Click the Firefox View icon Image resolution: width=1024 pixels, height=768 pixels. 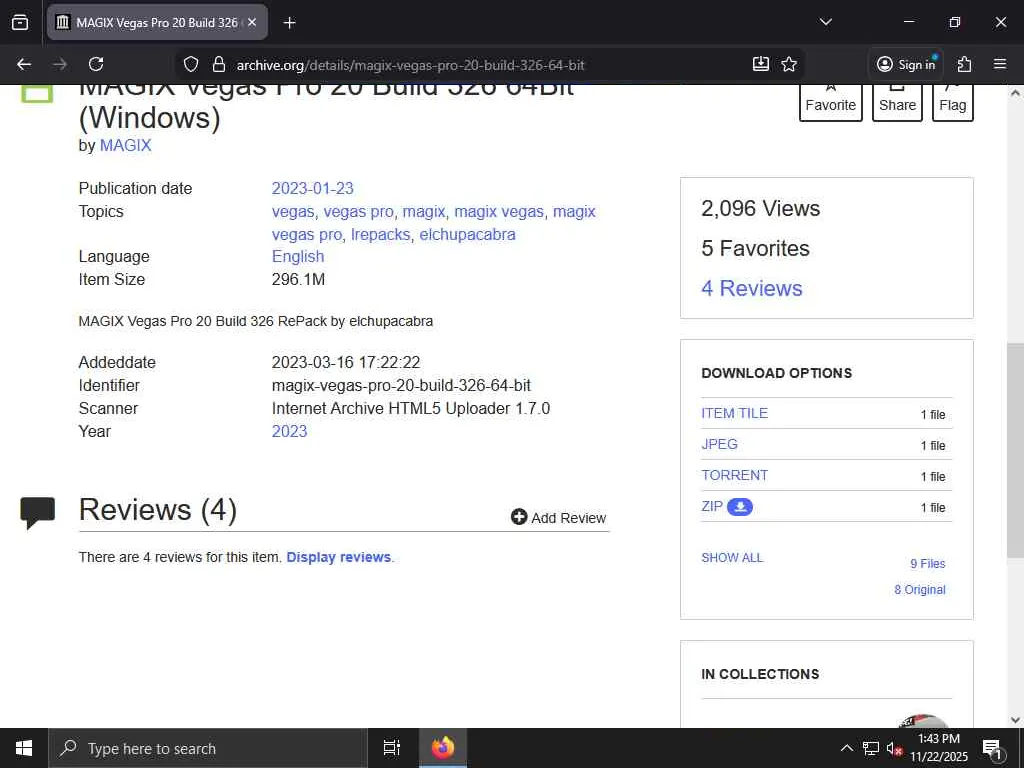click(20, 22)
